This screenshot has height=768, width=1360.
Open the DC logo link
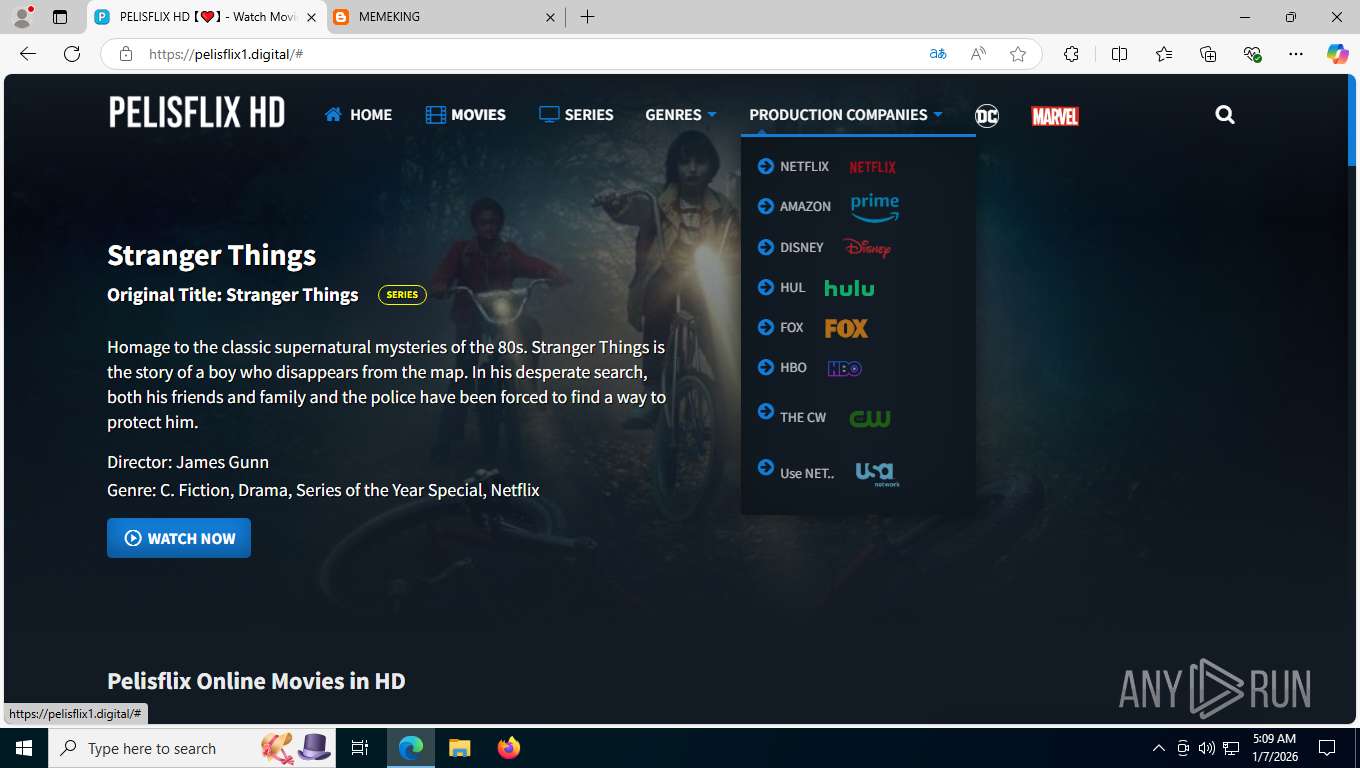point(987,116)
